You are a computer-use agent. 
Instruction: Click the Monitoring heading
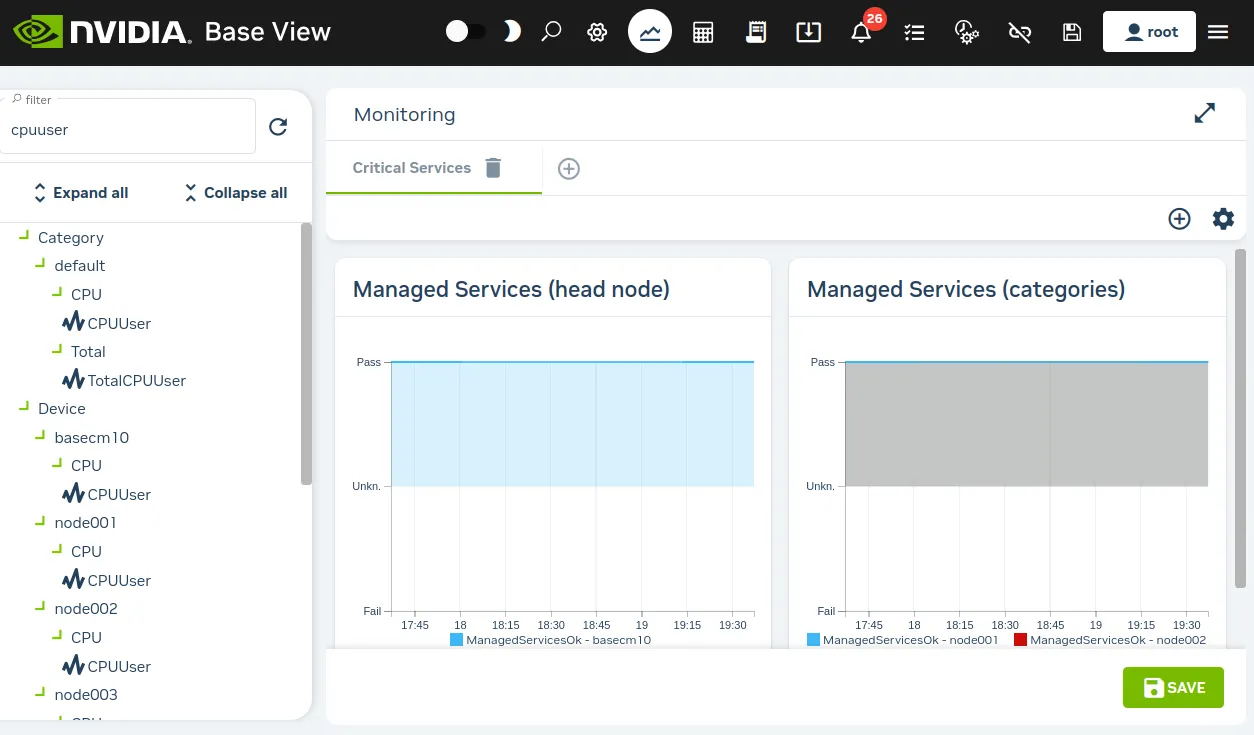pyautogui.click(x=404, y=114)
